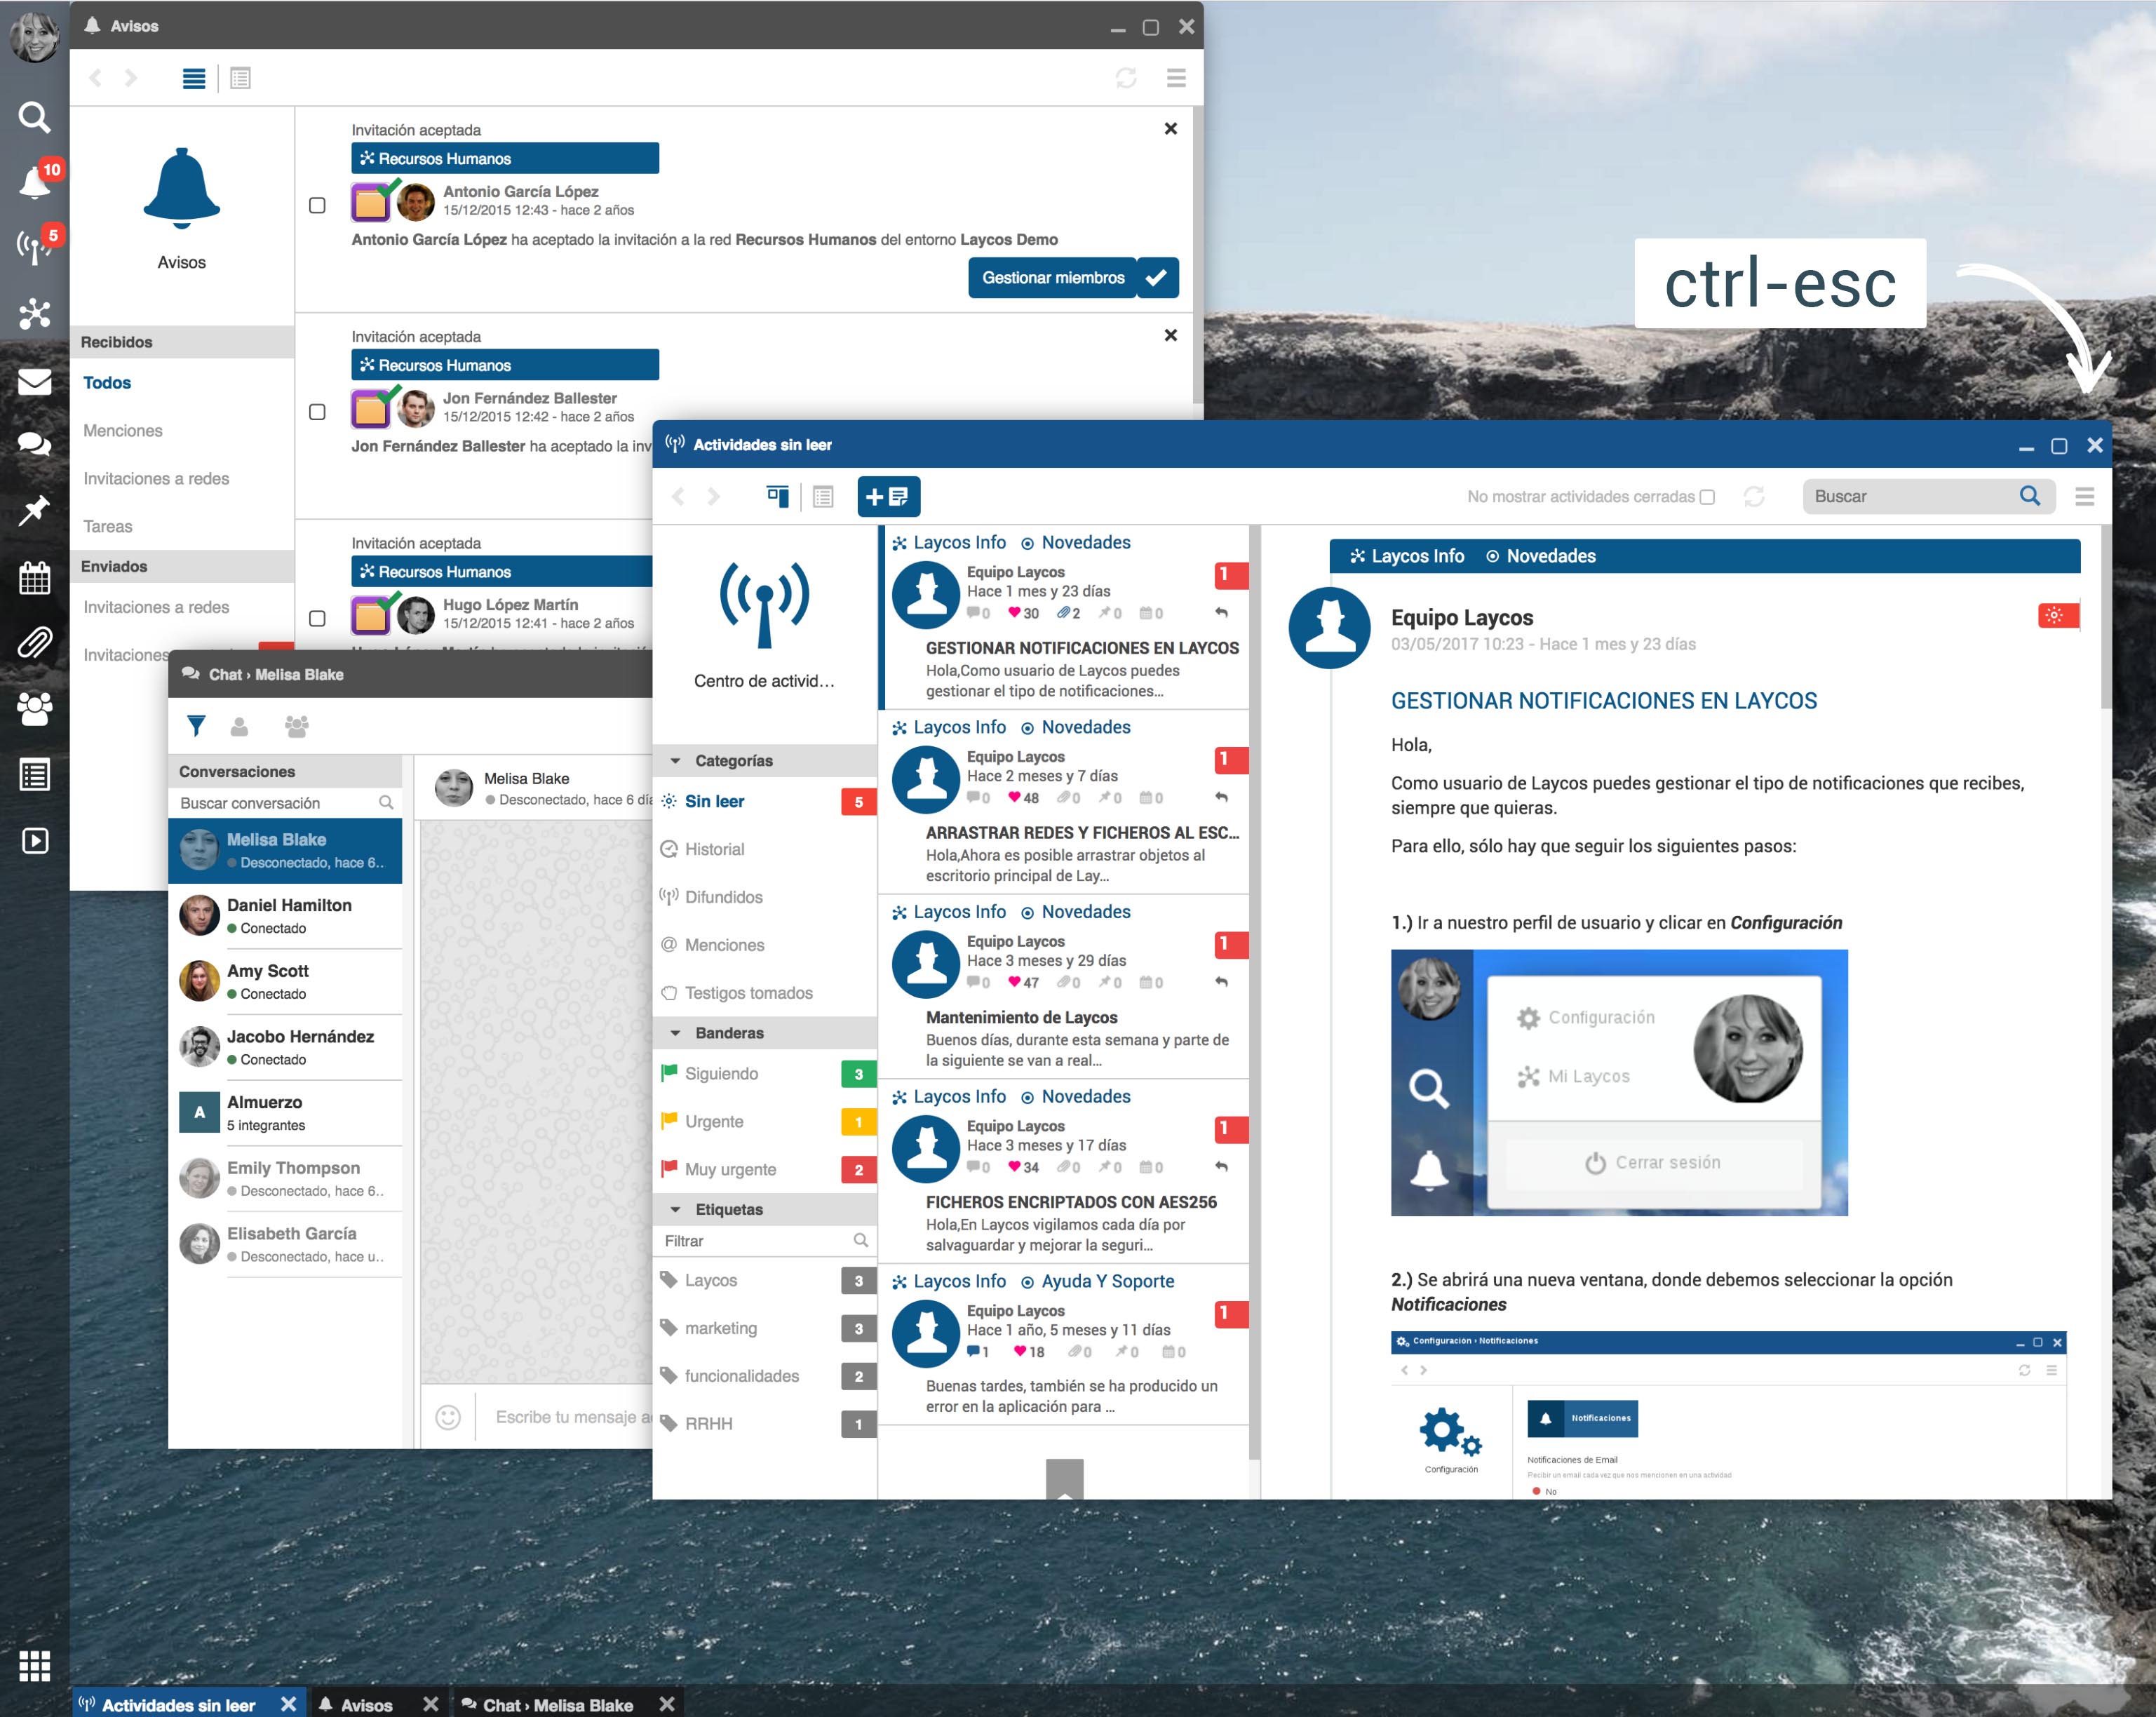This screenshot has width=2156, height=1717.
Task: Open calendar icon in left sidebar
Action: (34, 577)
